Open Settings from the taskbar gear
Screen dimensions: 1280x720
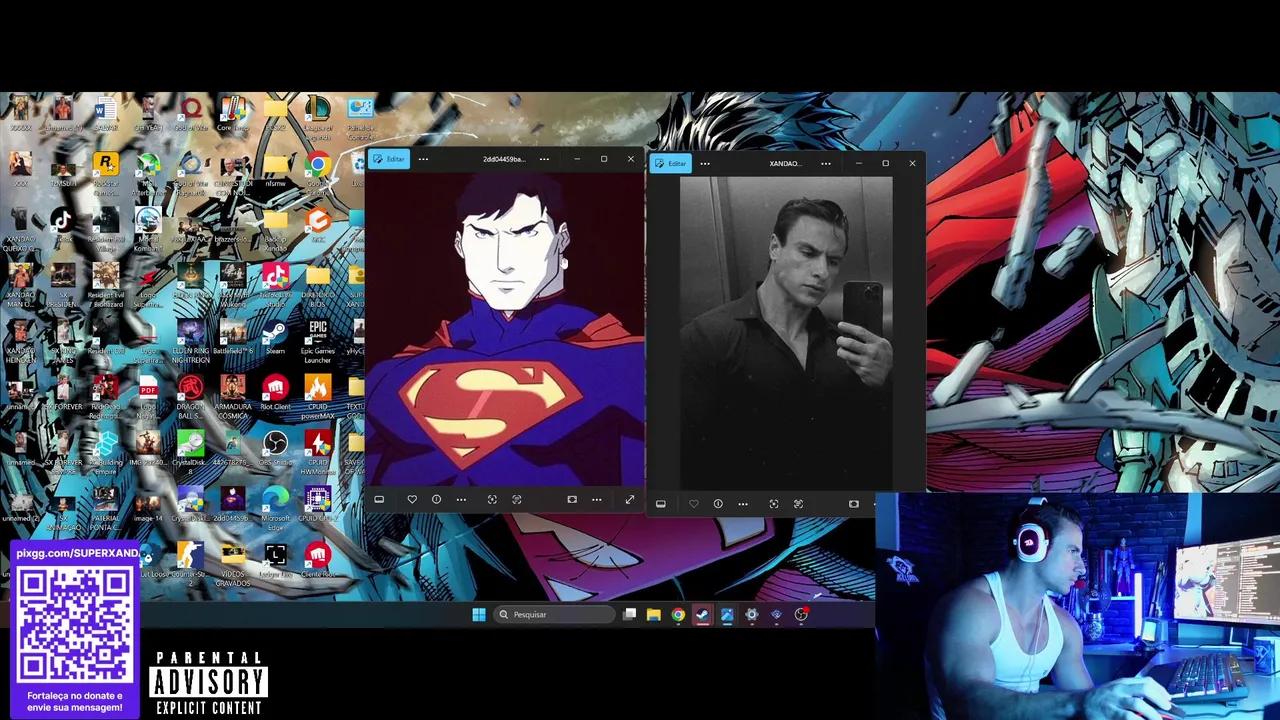click(x=751, y=614)
